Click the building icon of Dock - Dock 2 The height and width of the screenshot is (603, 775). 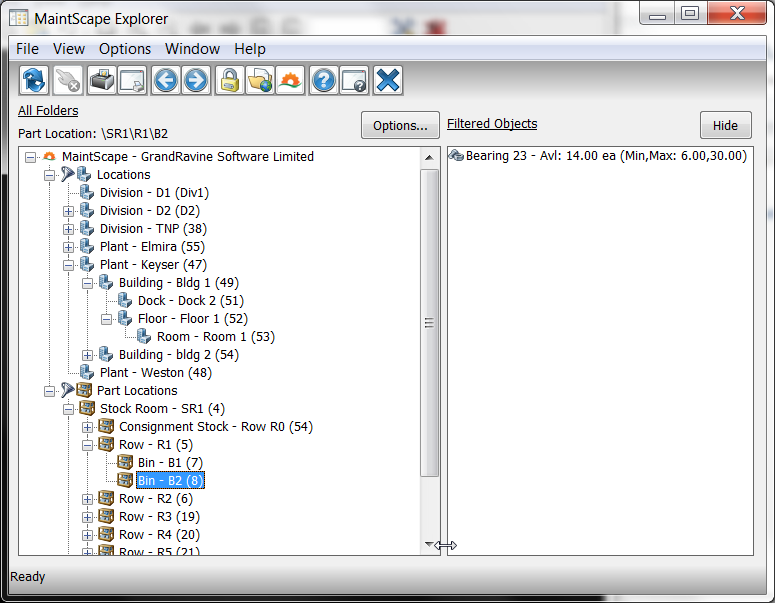125,300
